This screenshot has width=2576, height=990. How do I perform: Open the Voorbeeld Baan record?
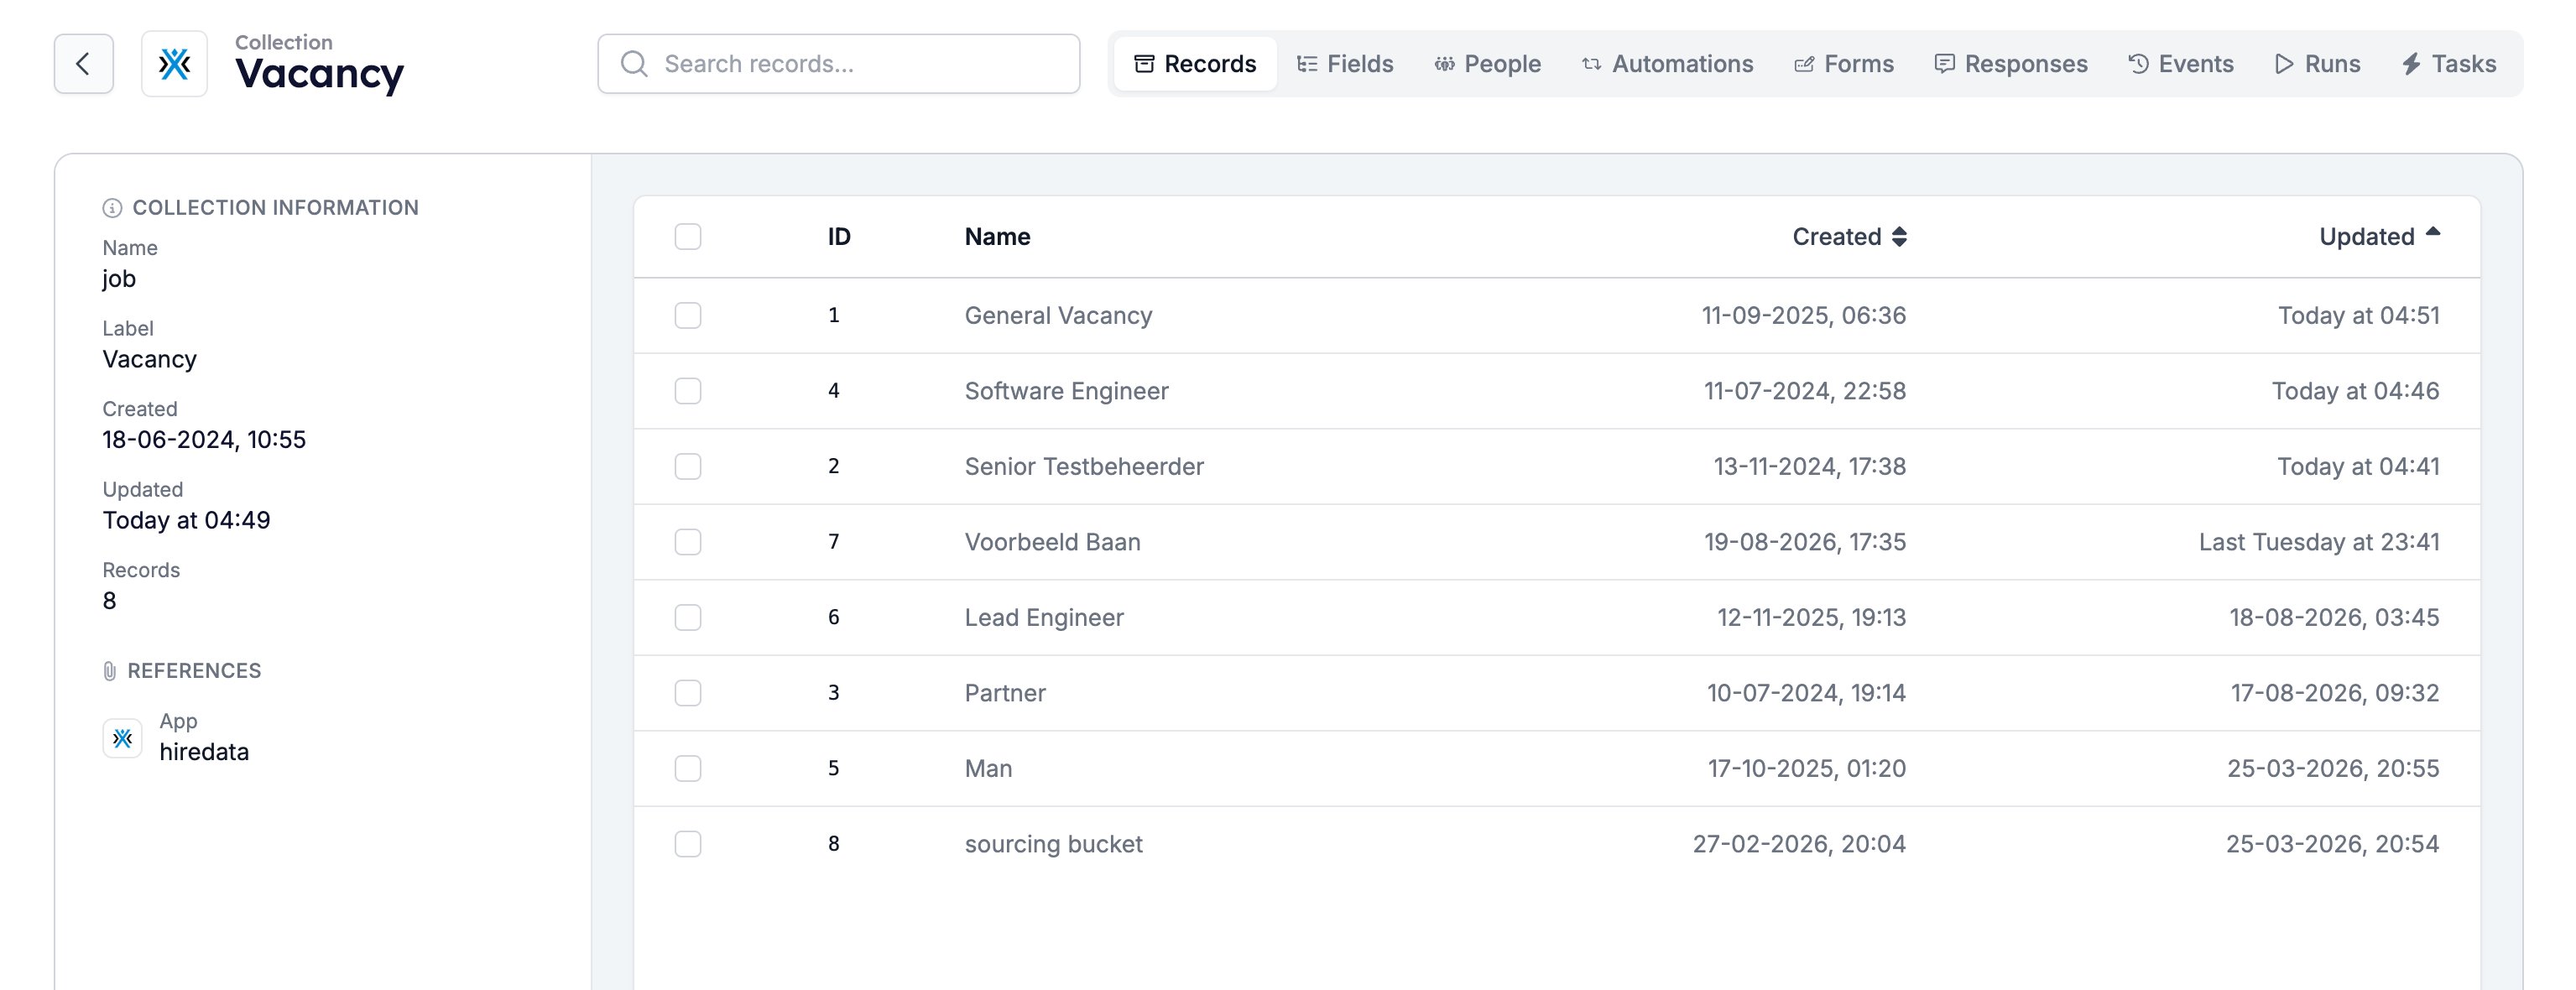pos(1052,542)
